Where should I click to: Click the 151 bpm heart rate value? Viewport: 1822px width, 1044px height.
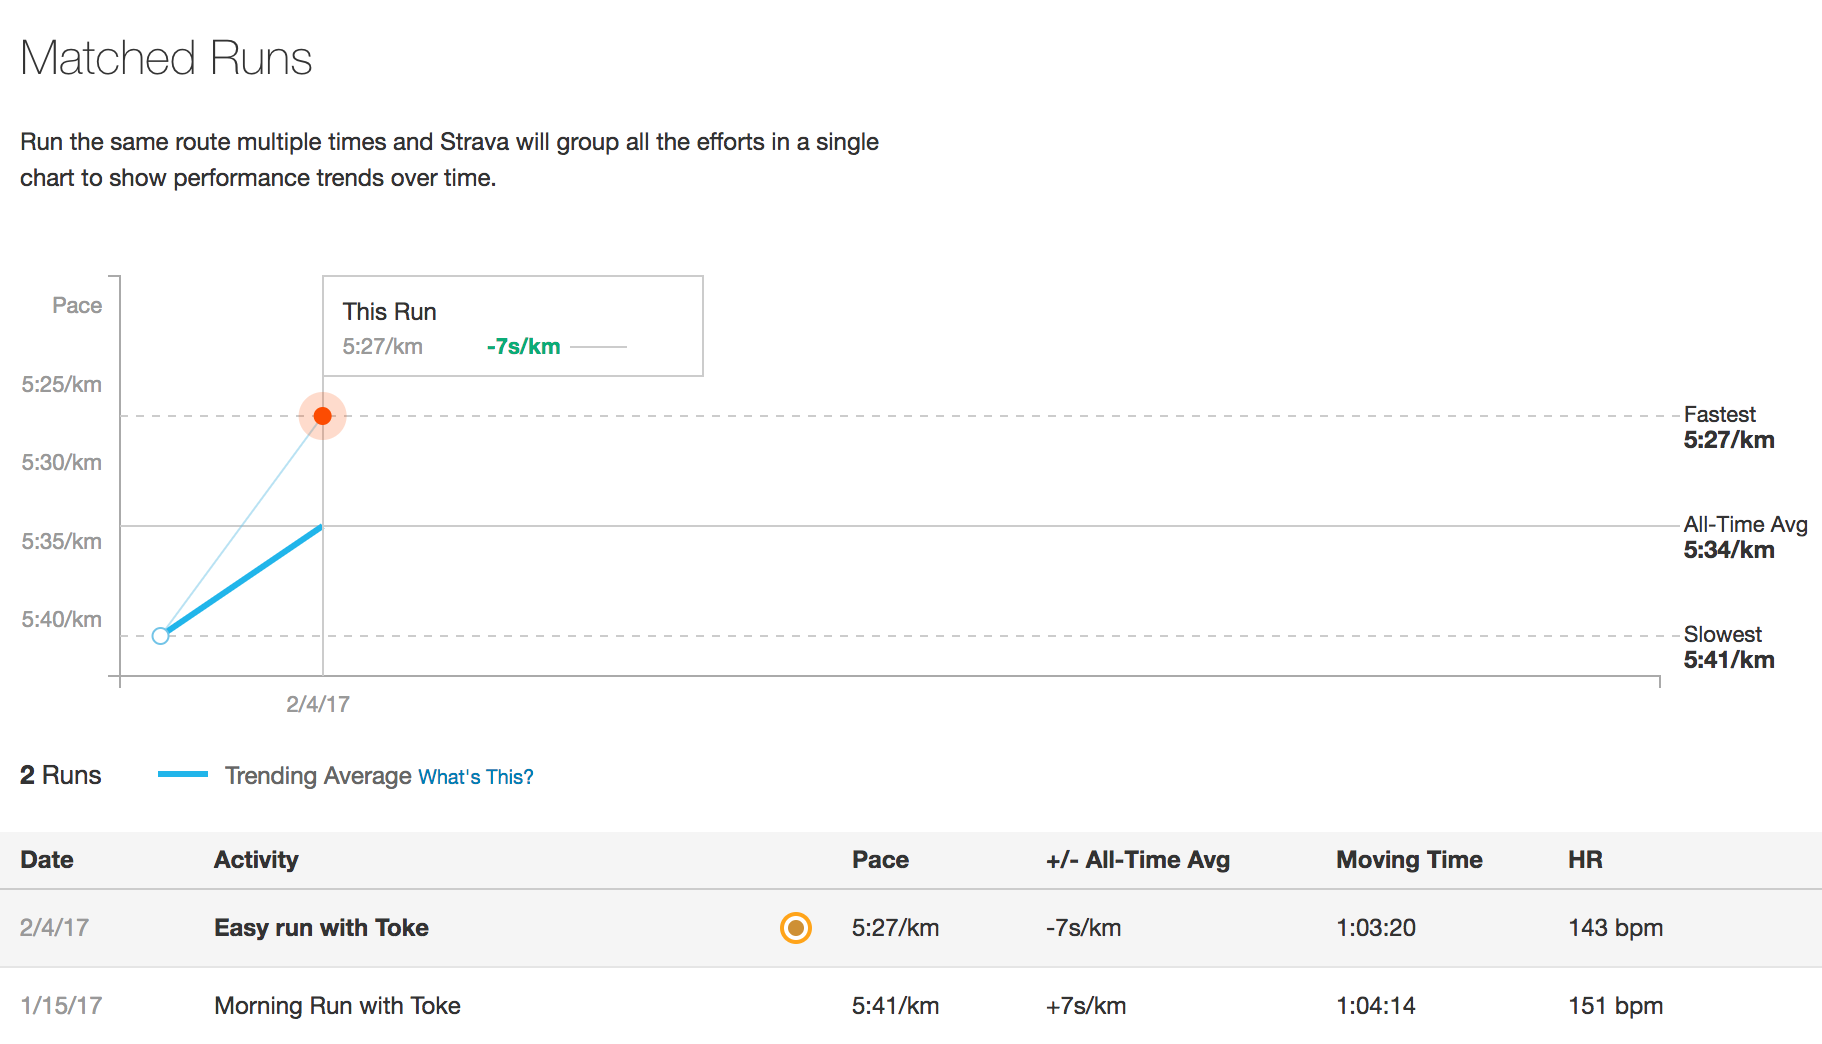(x=1615, y=1006)
